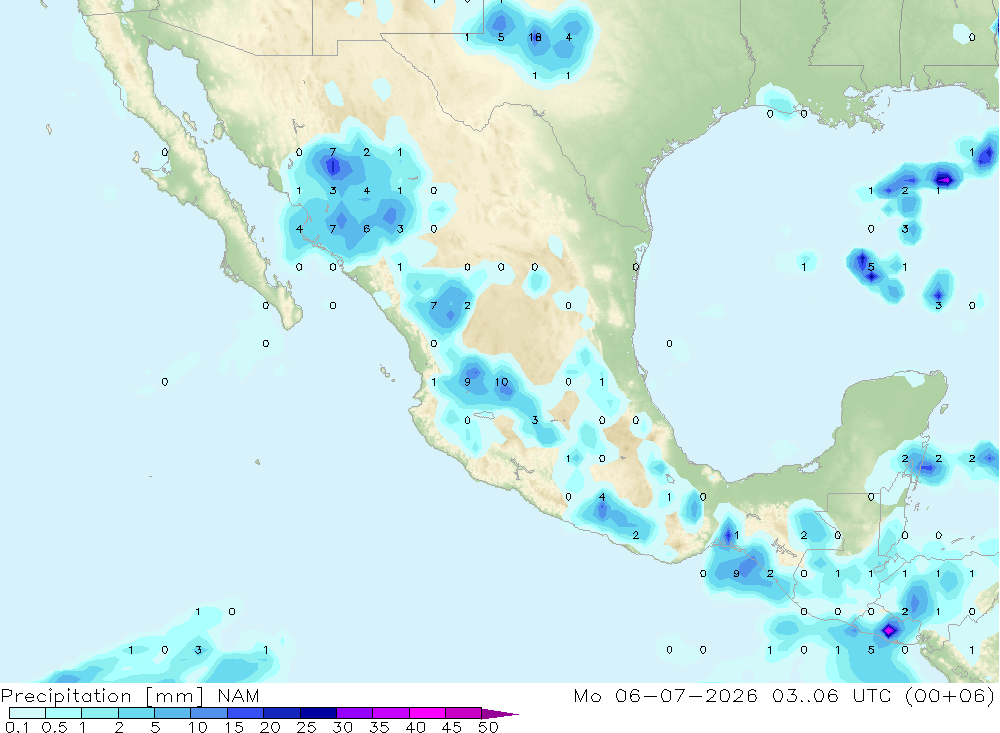Image resolution: width=1000 pixels, height=733 pixels.
Task: Click the '40' legend scale label
Action: pyautogui.click(x=415, y=727)
